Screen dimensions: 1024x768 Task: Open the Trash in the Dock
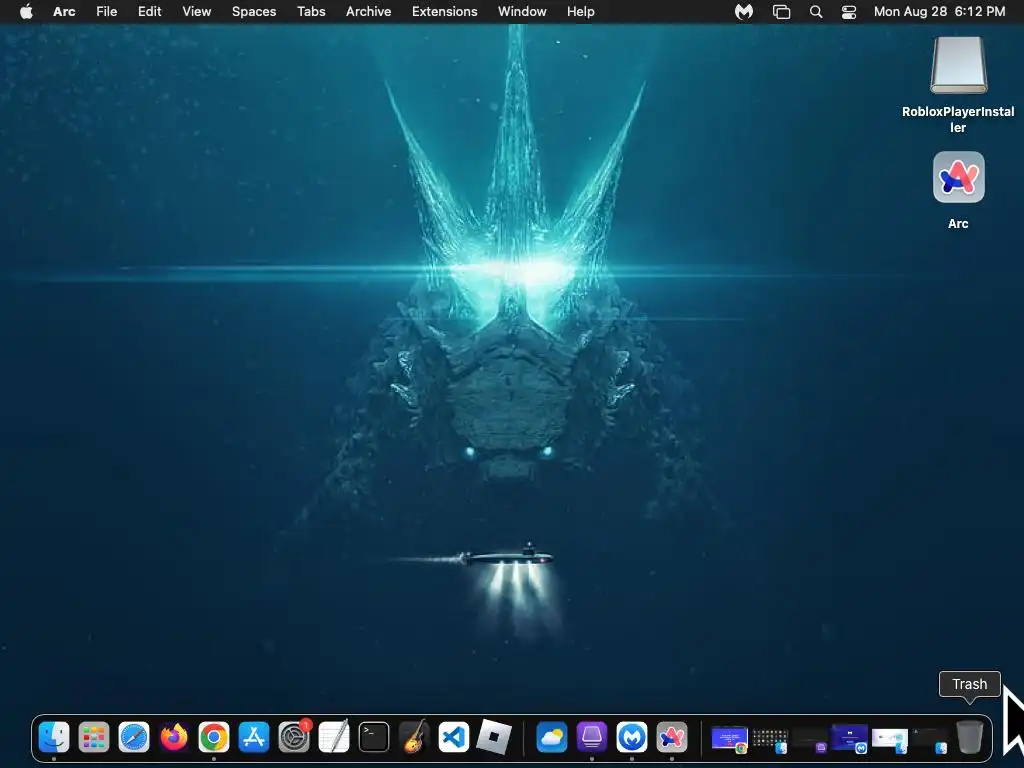pos(969,737)
